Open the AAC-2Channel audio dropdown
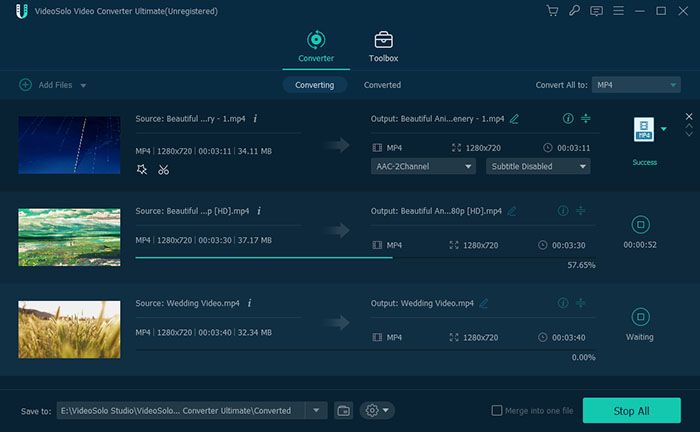Image resolution: width=700 pixels, height=432 pixels. [423, 166]
